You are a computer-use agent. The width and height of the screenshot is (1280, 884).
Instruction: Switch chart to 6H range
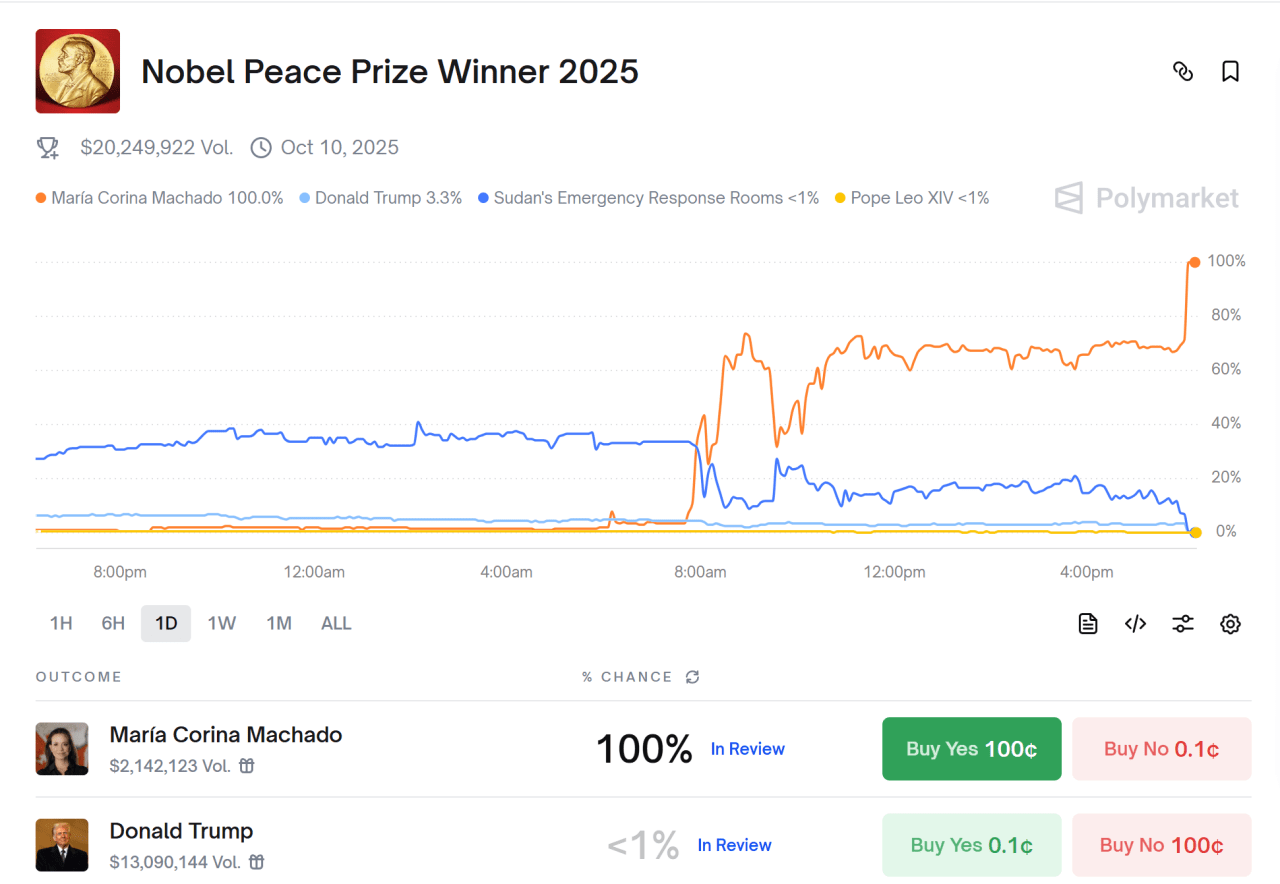(x=113, y=624)
